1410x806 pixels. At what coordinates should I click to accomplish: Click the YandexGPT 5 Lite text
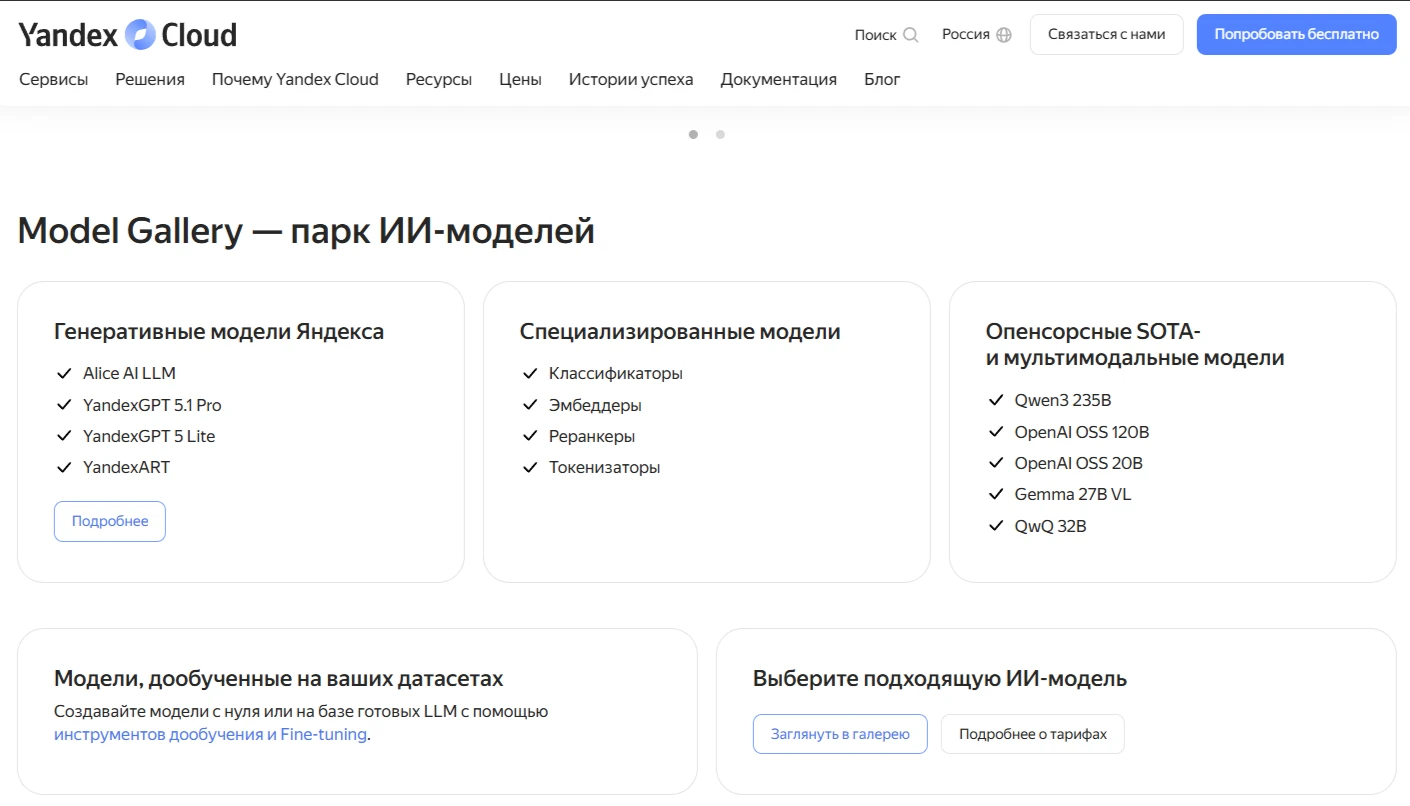149,436
